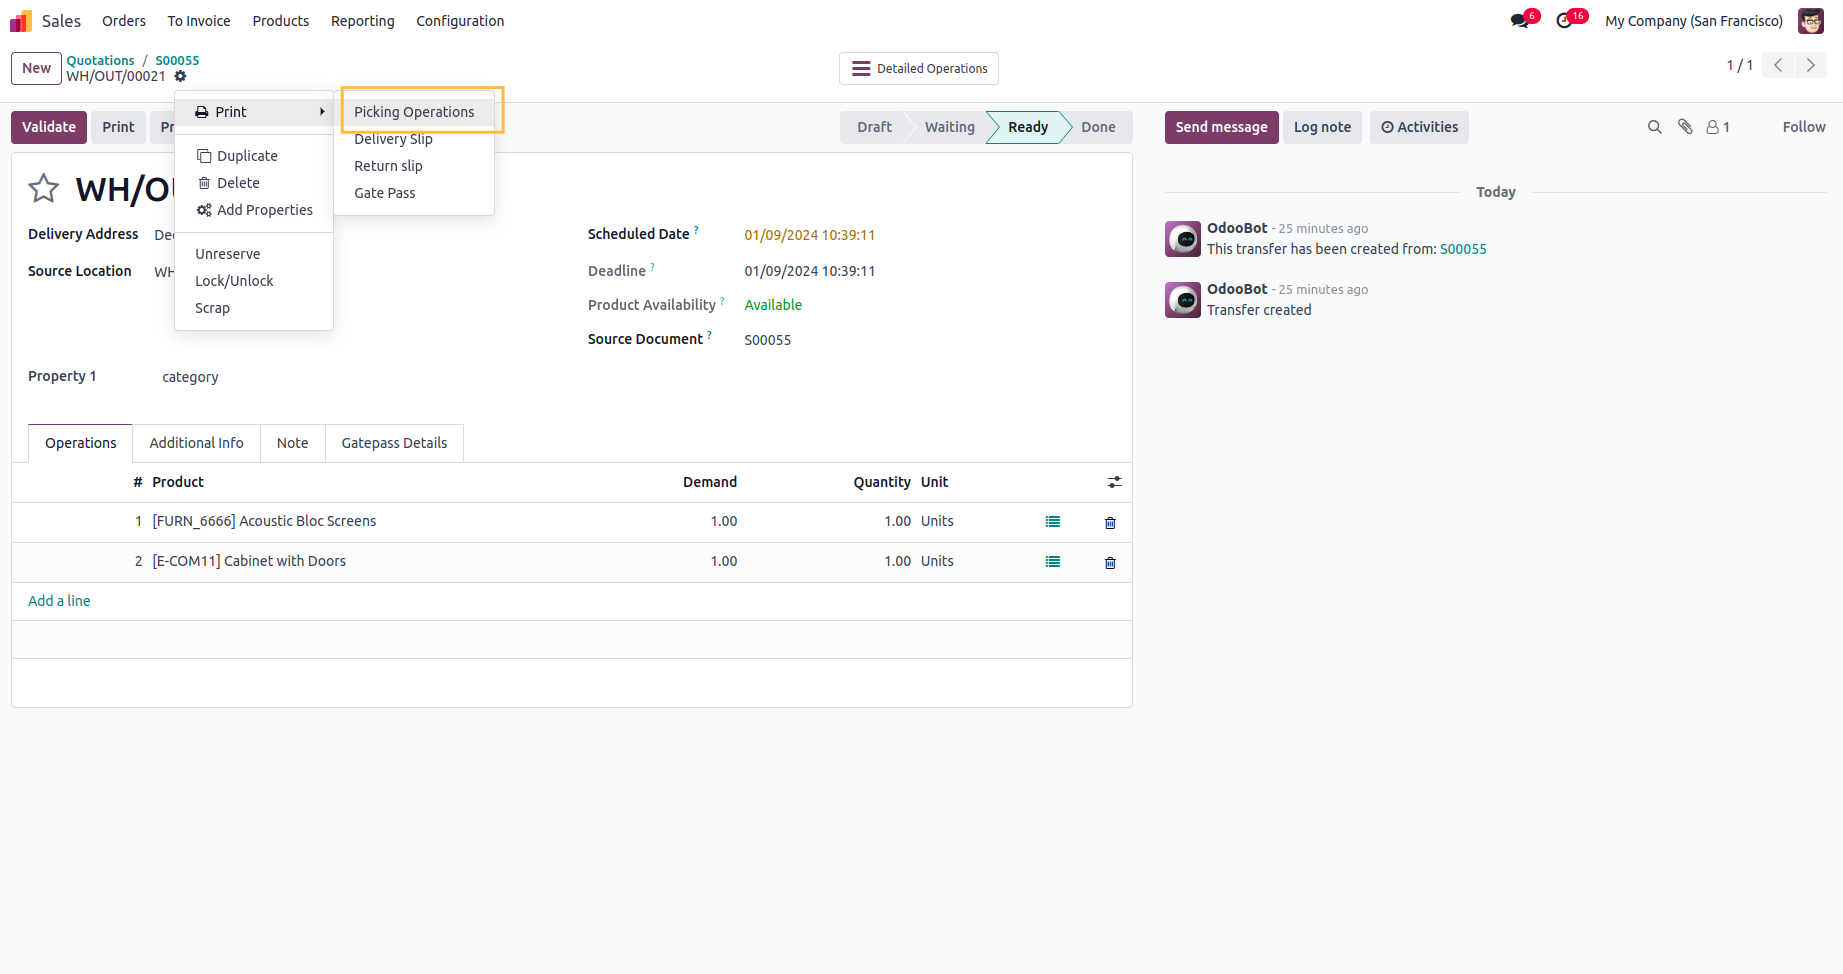This screenshot has height=974, width=1843.
Task: Select Delivery Slip from the print submenu
Action: [x=393, y=139]
